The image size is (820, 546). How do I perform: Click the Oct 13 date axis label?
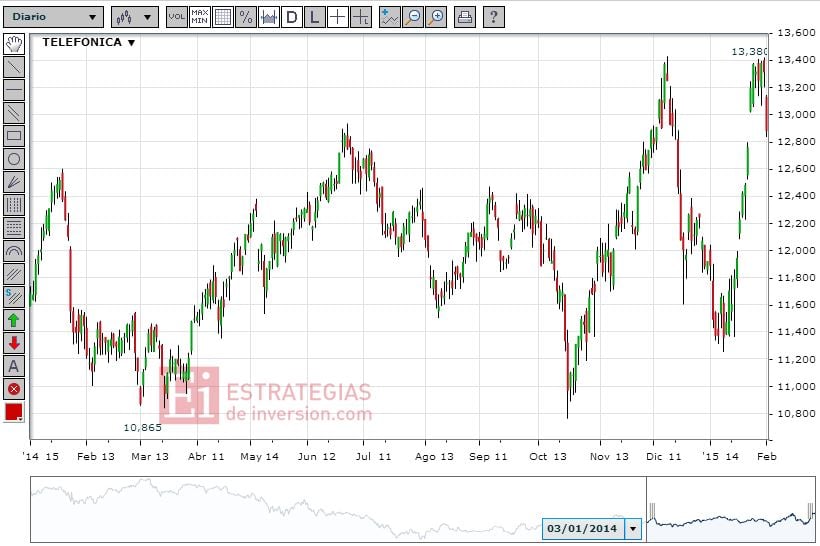tap(548, 457)
